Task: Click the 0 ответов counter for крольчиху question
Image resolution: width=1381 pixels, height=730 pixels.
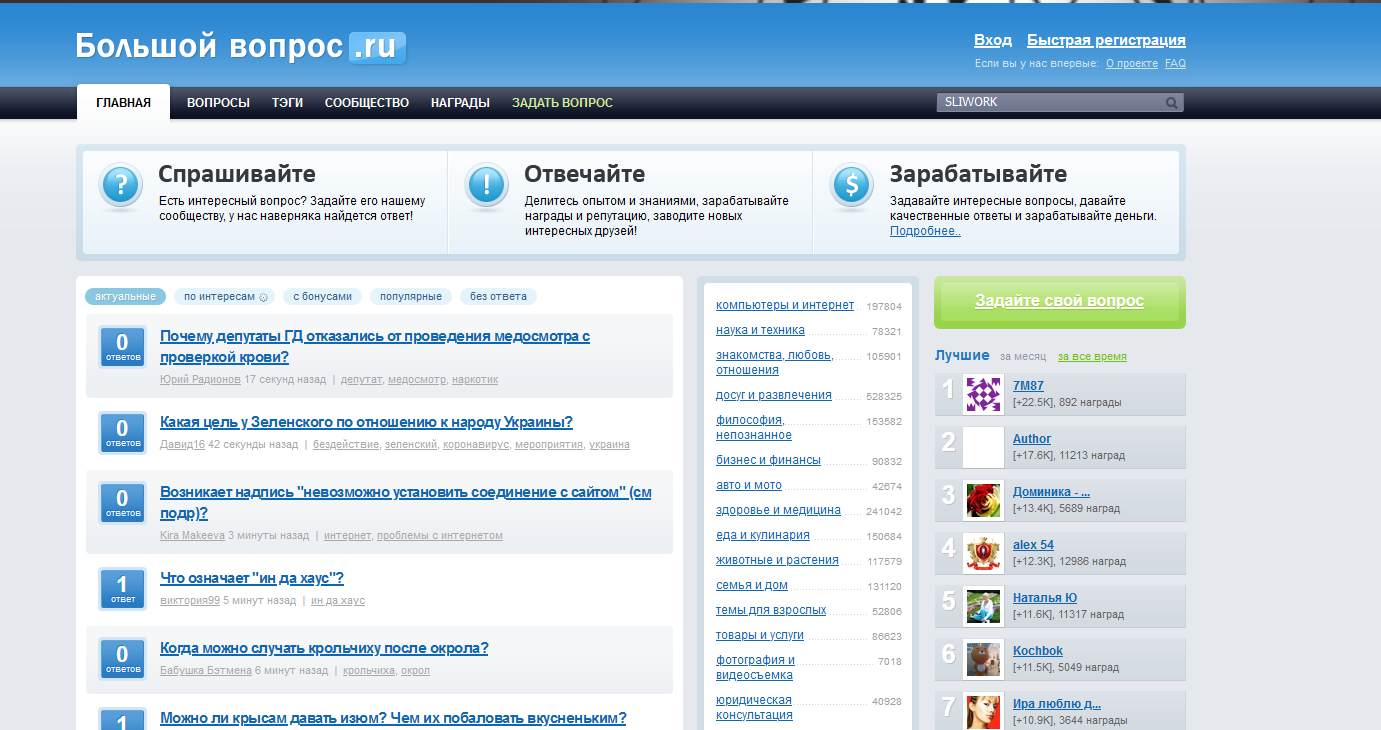Action: [x=123, y=658]
